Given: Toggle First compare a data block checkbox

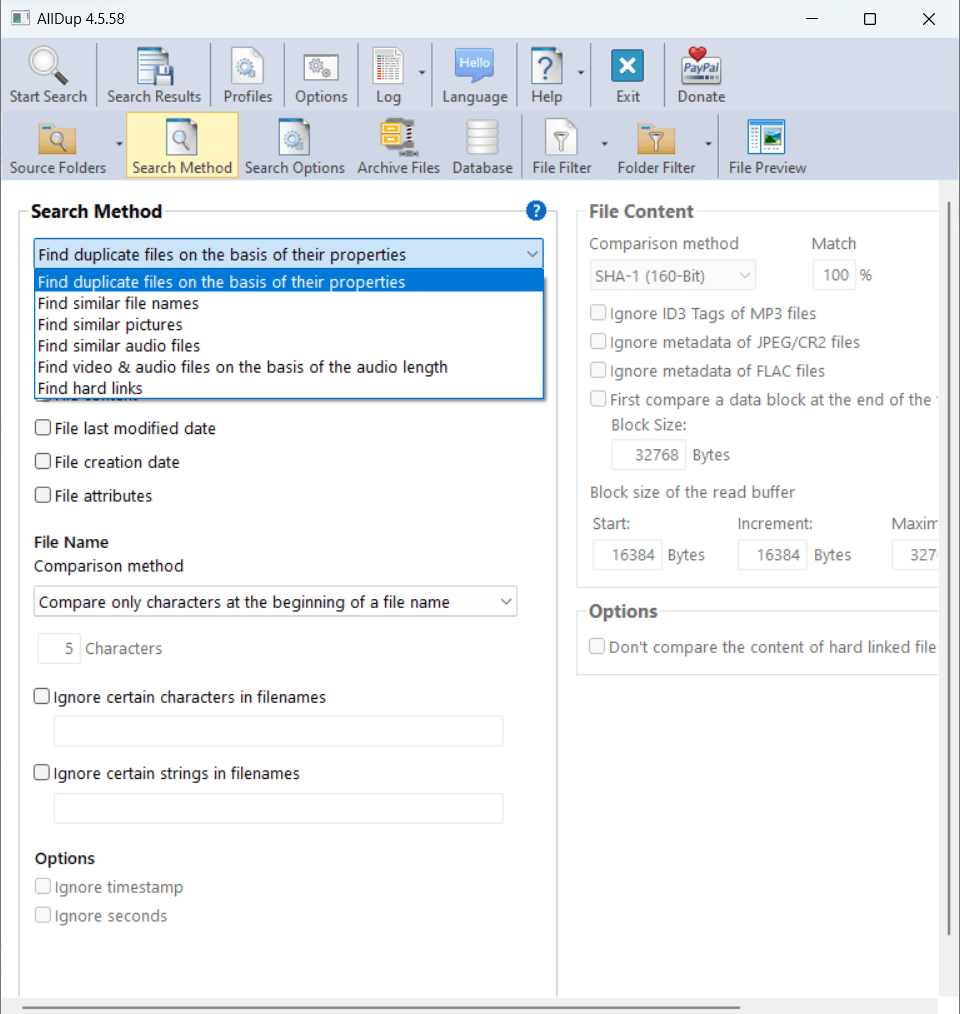Looking at the screenshot, I should (598, 399).
